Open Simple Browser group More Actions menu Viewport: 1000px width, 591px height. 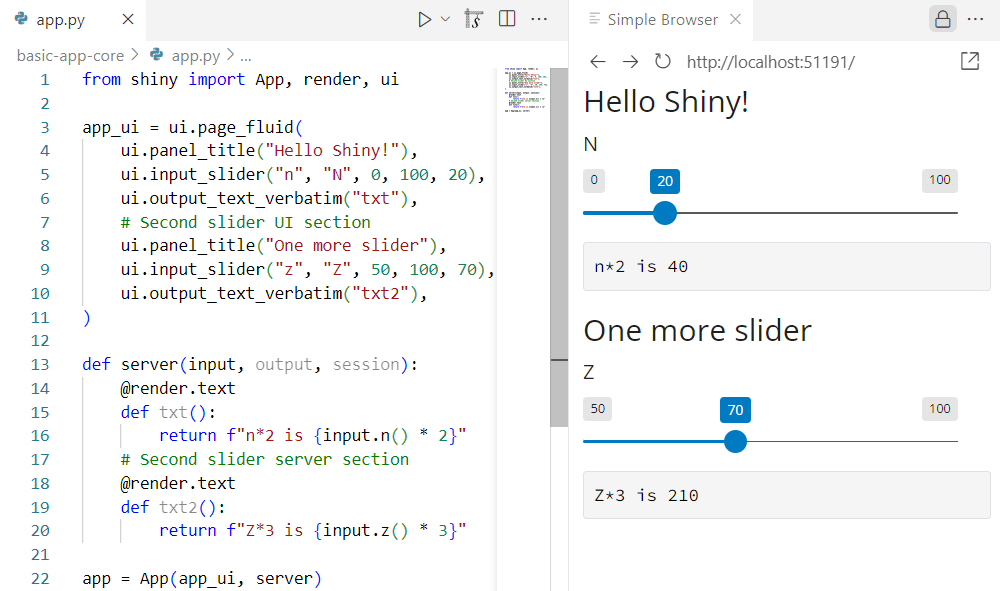coord(975,19)
